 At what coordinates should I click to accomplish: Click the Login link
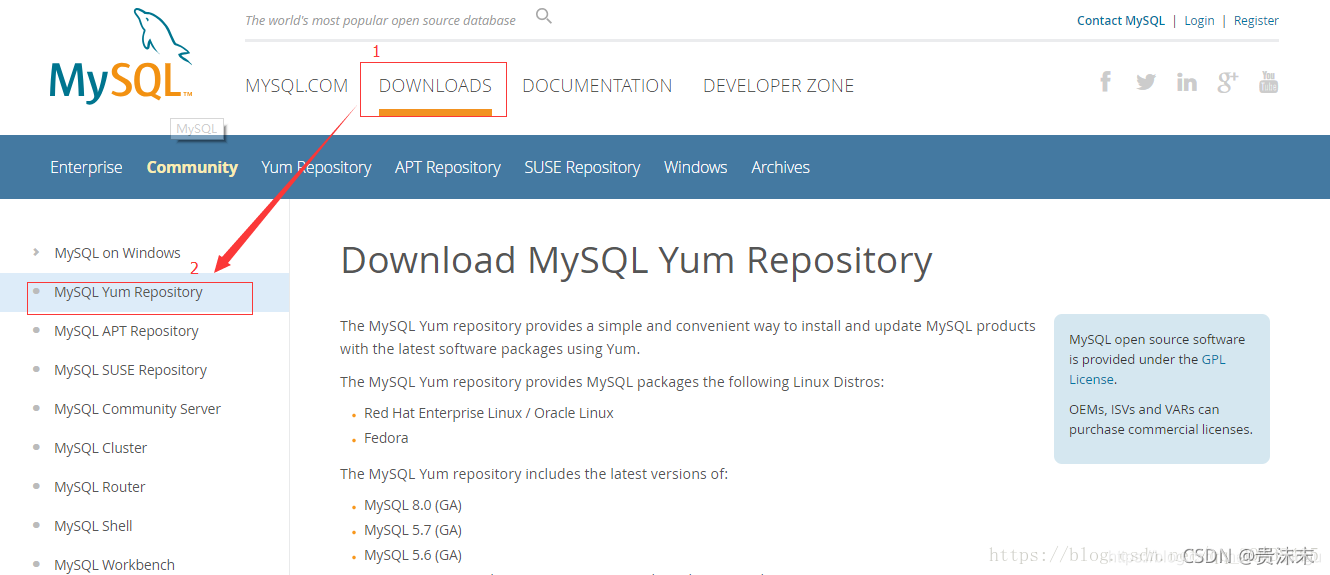coord(1199,20)
